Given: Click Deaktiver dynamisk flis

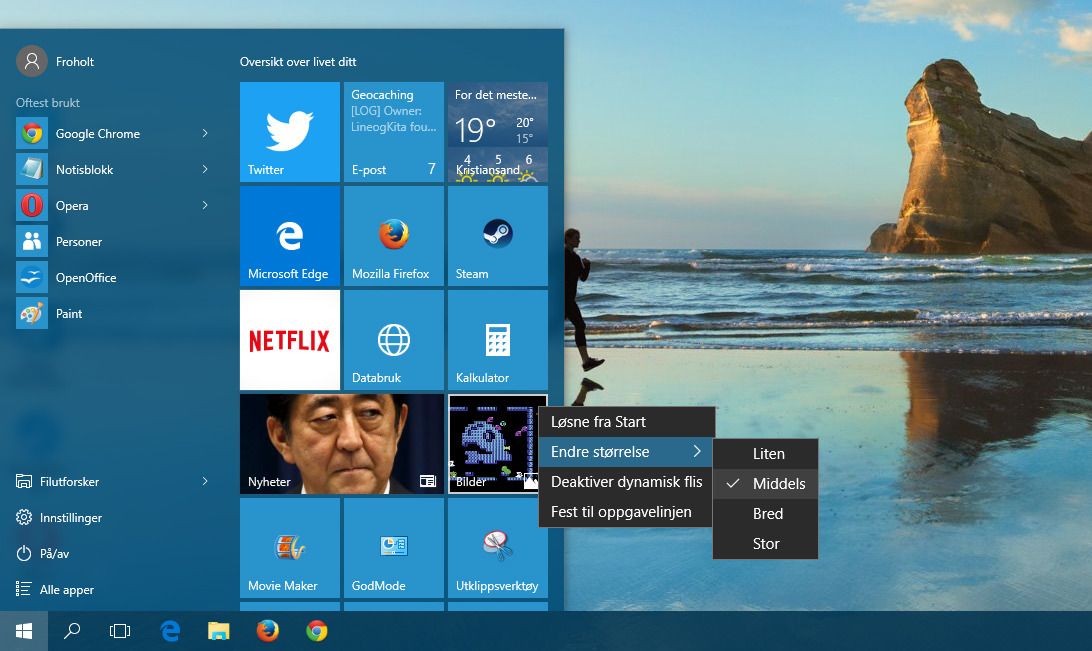Looking at the screenshot, I should pos(626,482).
